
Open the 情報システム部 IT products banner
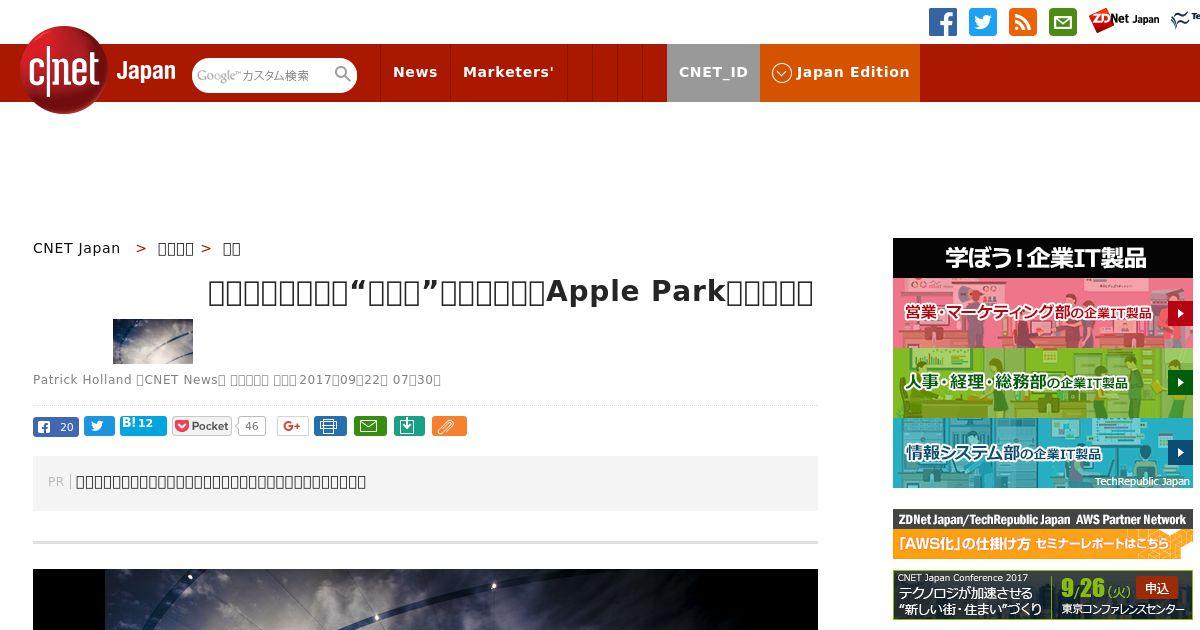point(1043,453)
